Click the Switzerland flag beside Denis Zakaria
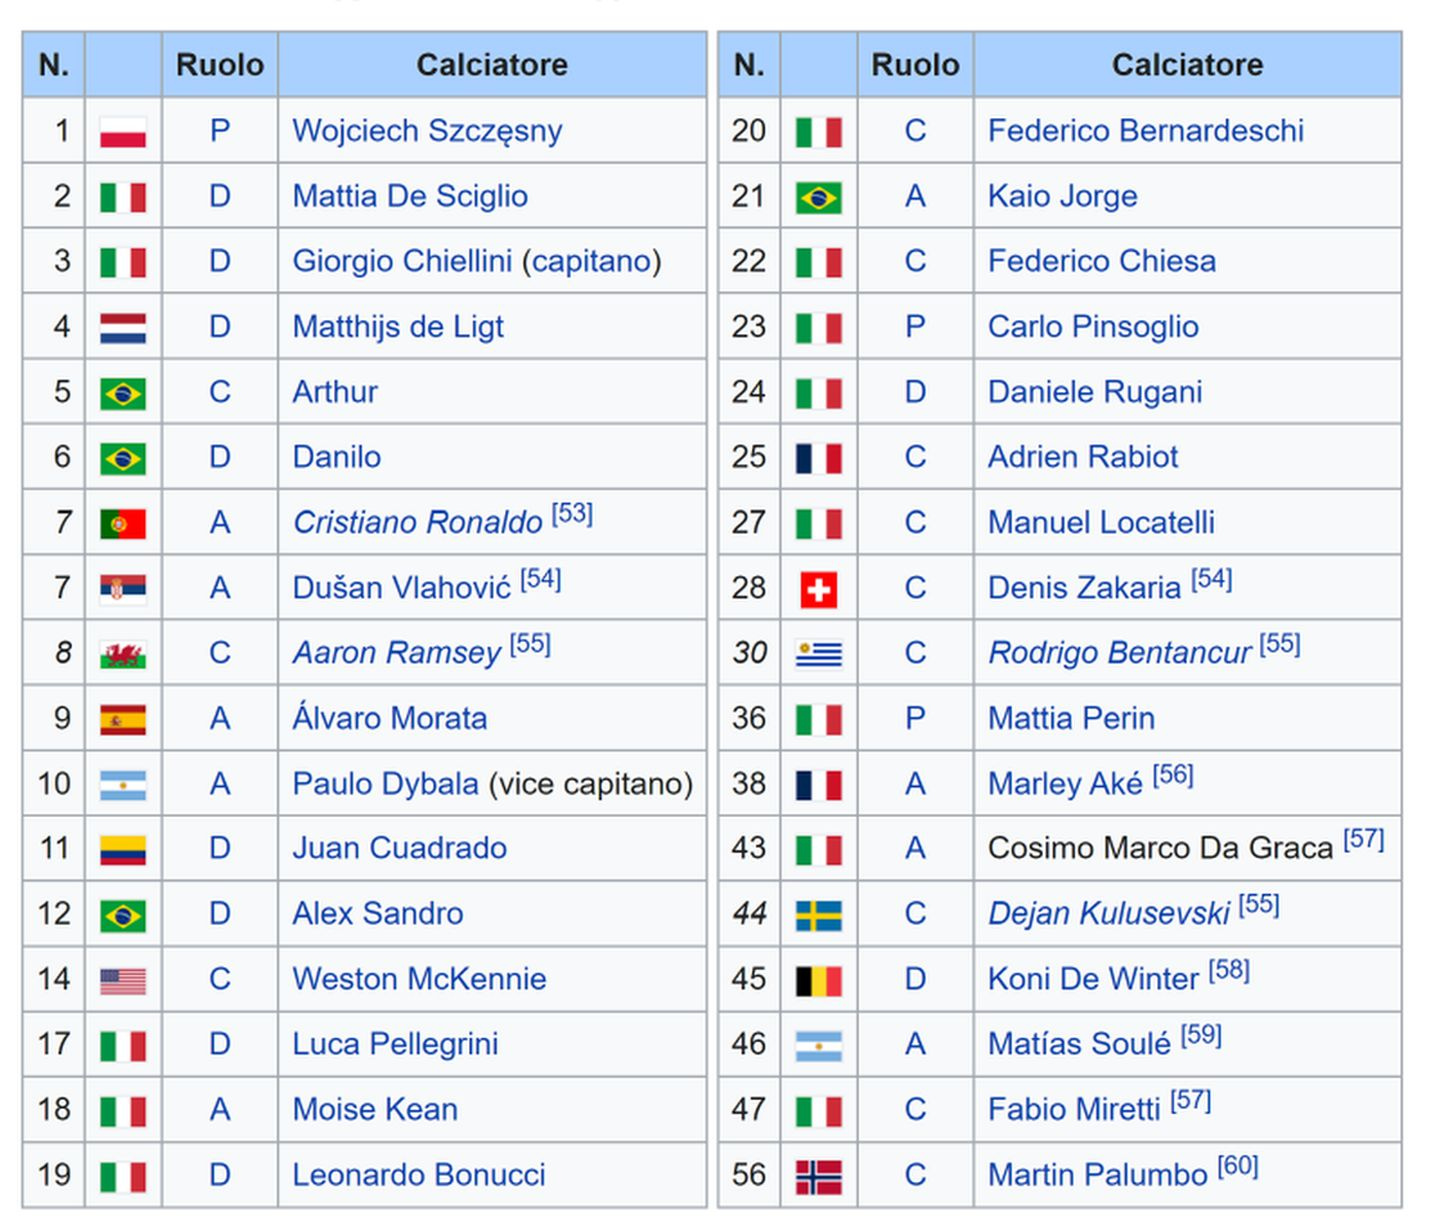1440x1218 pixels. coord(818,590)
